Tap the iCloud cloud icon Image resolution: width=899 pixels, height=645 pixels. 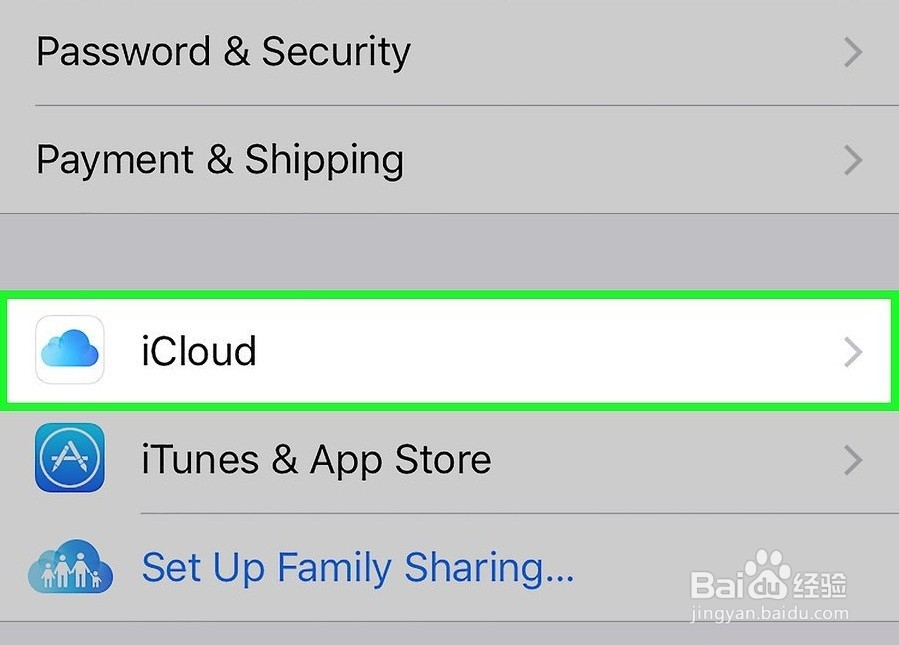pos(70,350)
